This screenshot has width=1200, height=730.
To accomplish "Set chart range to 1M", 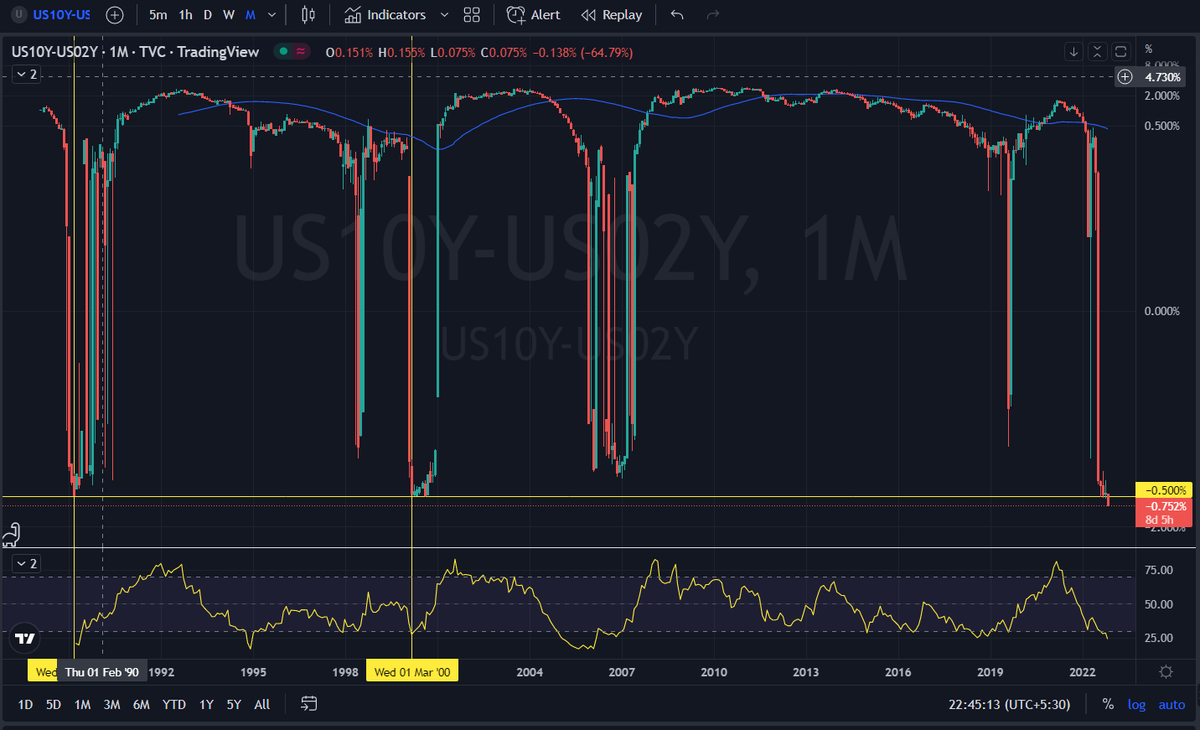I will click(82, 704).
